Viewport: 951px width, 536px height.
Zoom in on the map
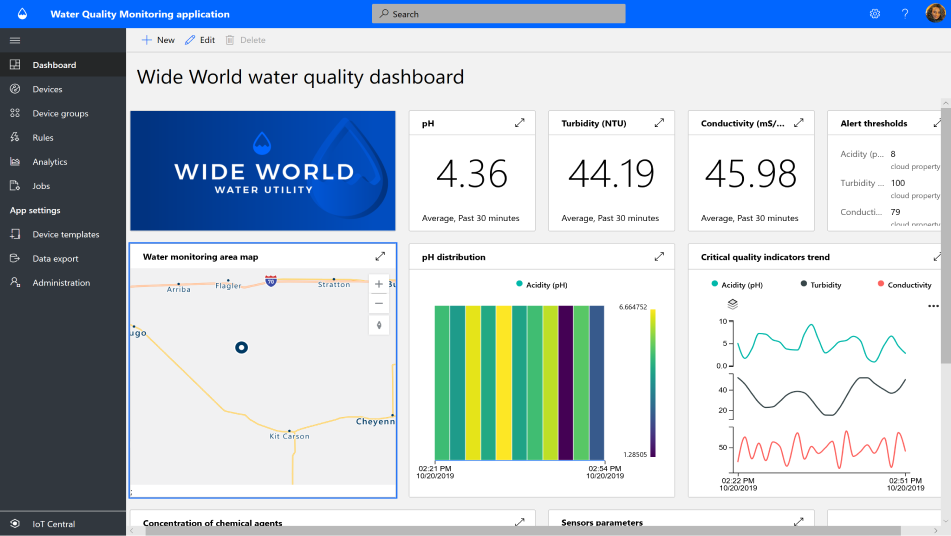coord(379,284)
